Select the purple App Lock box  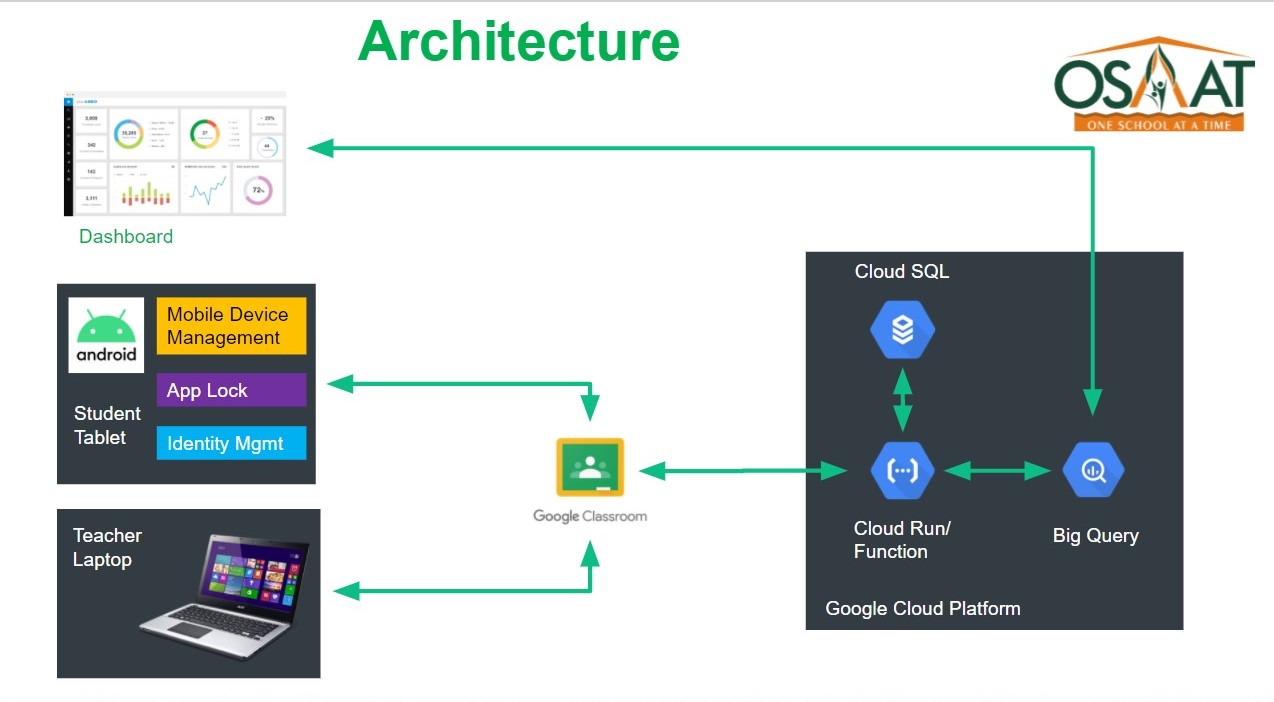(x=231, y=390)
